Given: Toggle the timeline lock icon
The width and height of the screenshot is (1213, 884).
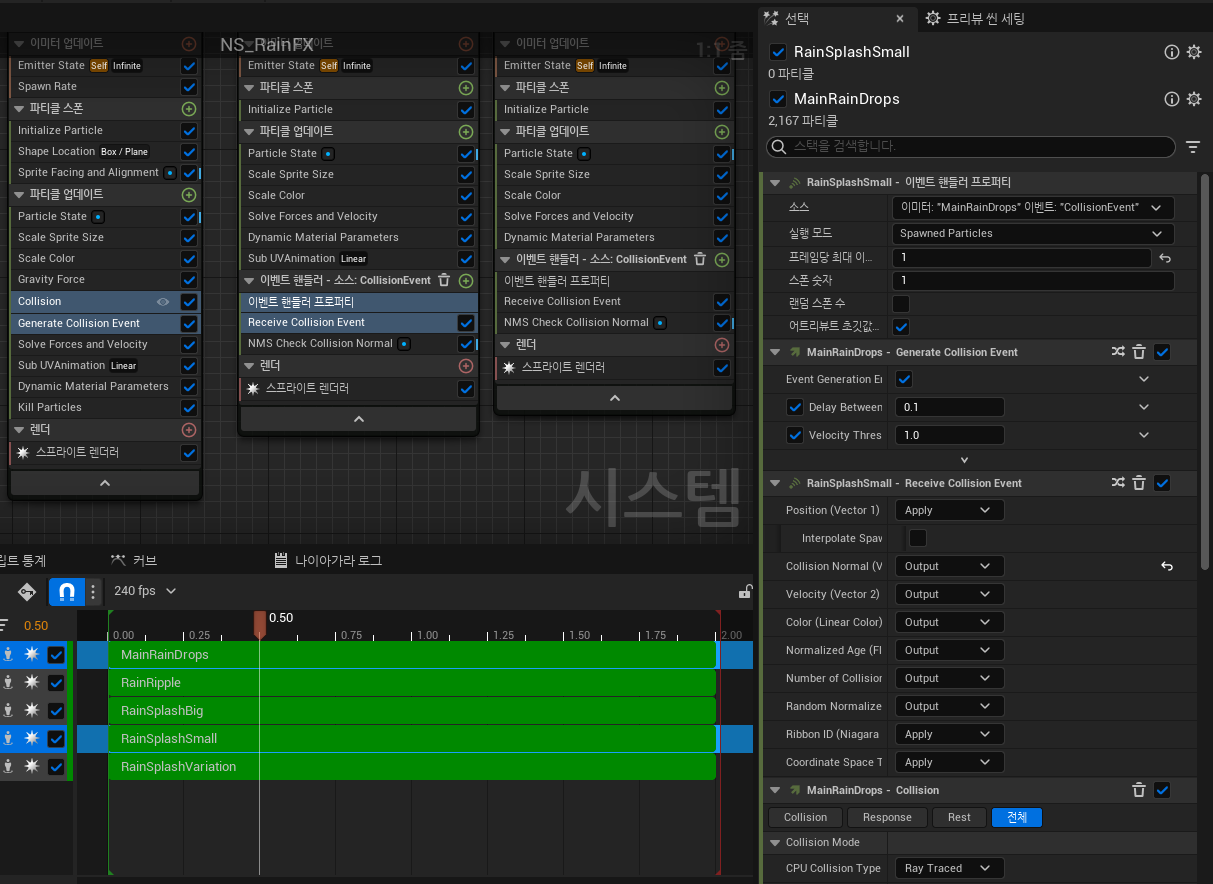Looking at the screenshot, I should click(744, 591).
